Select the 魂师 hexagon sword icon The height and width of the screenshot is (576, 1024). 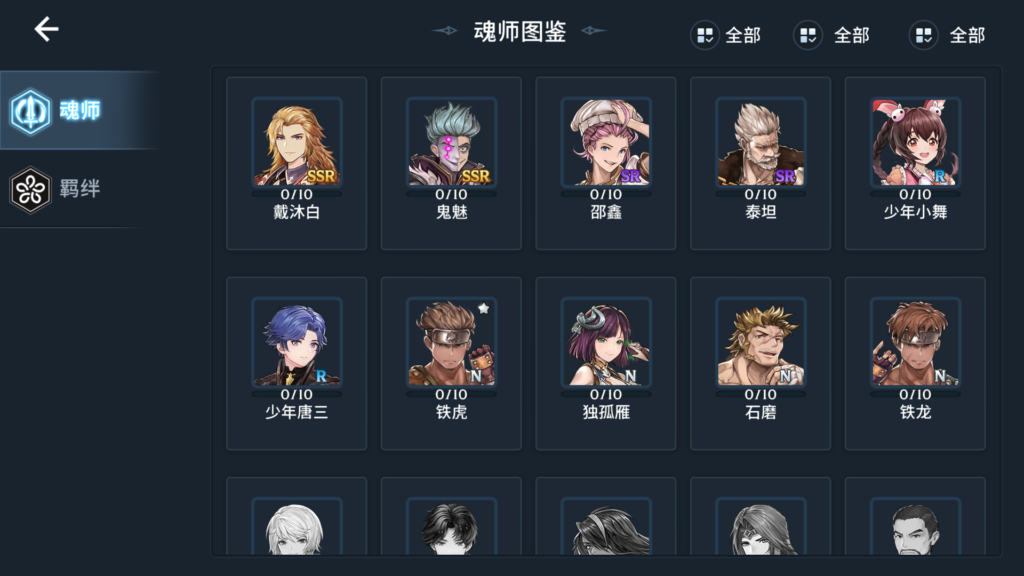coord(30,111)
